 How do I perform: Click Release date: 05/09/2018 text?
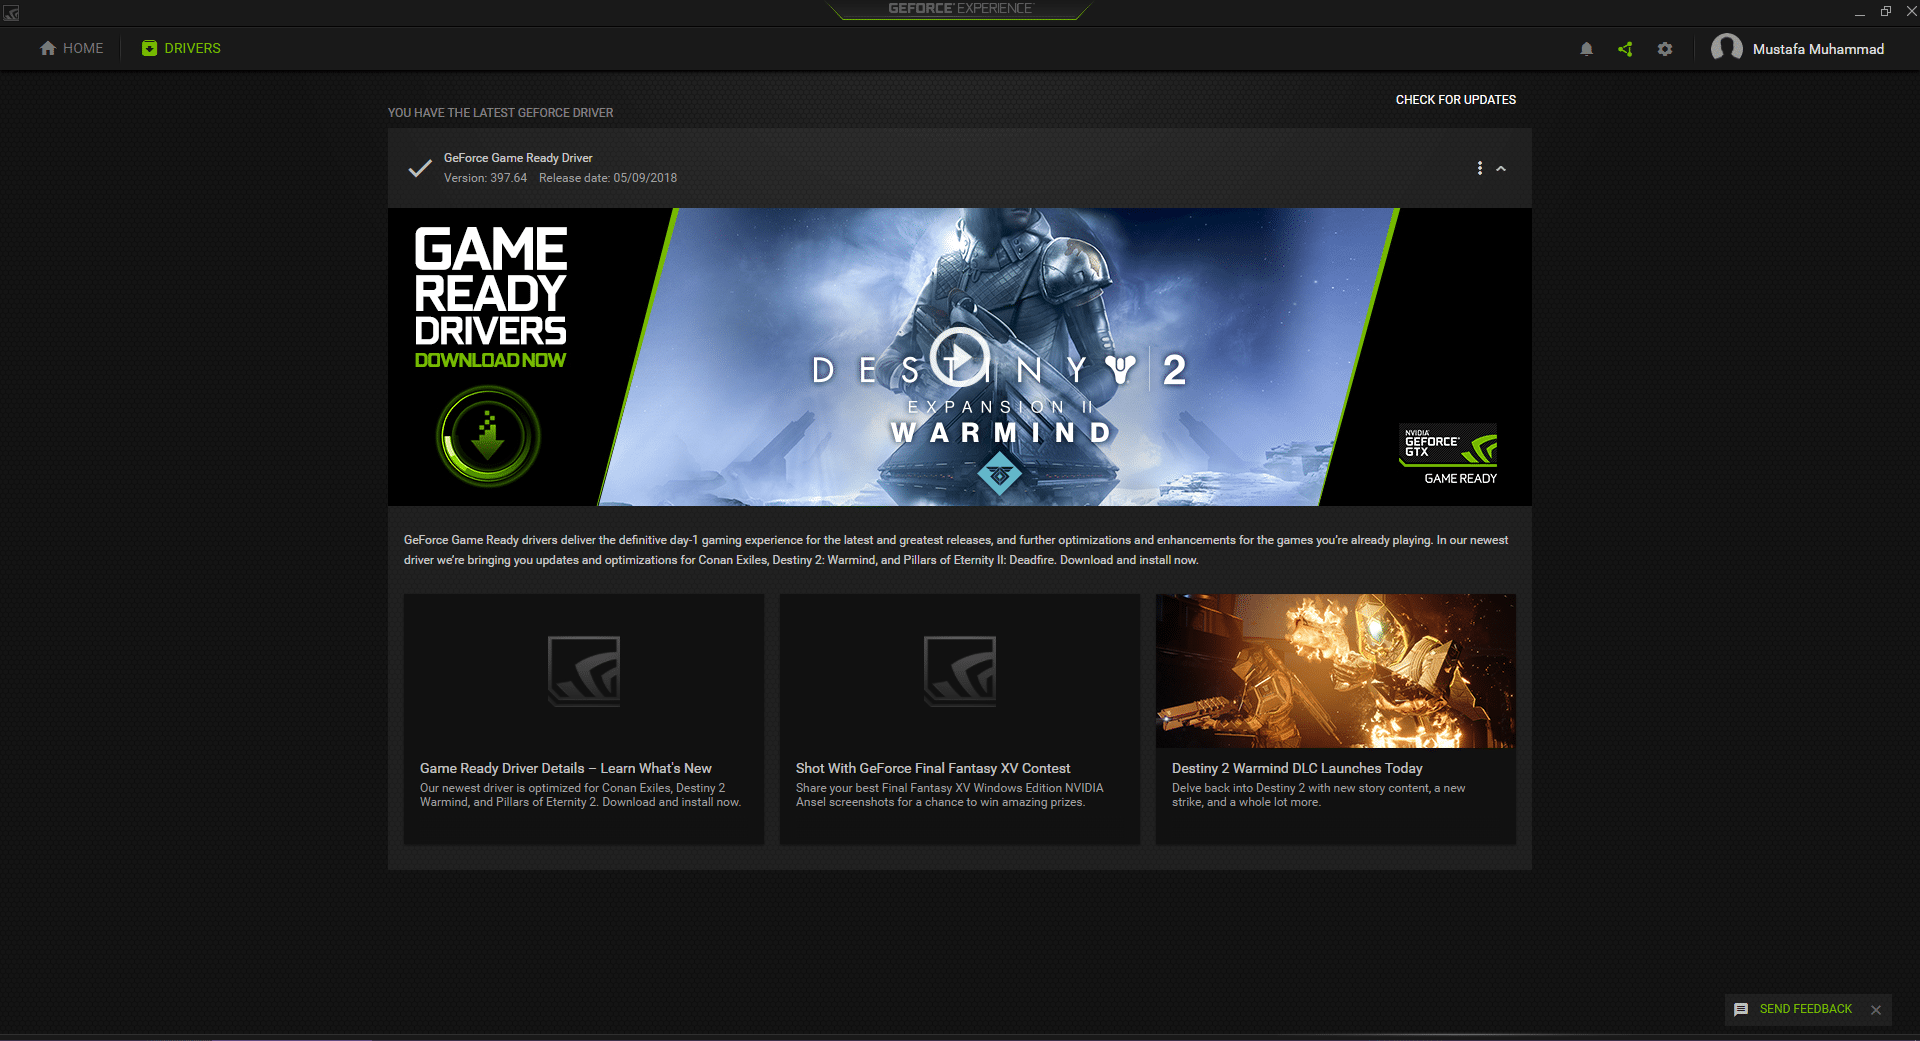point(608,178)
